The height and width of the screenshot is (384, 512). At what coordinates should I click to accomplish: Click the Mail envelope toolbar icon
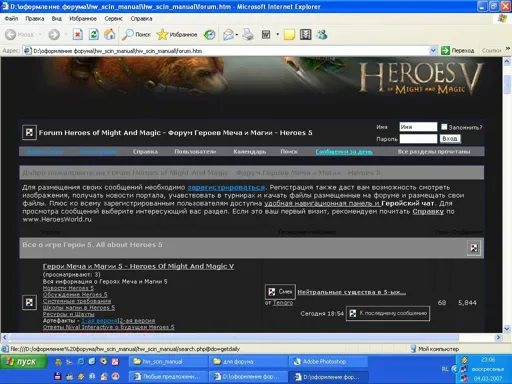point(228,34)
